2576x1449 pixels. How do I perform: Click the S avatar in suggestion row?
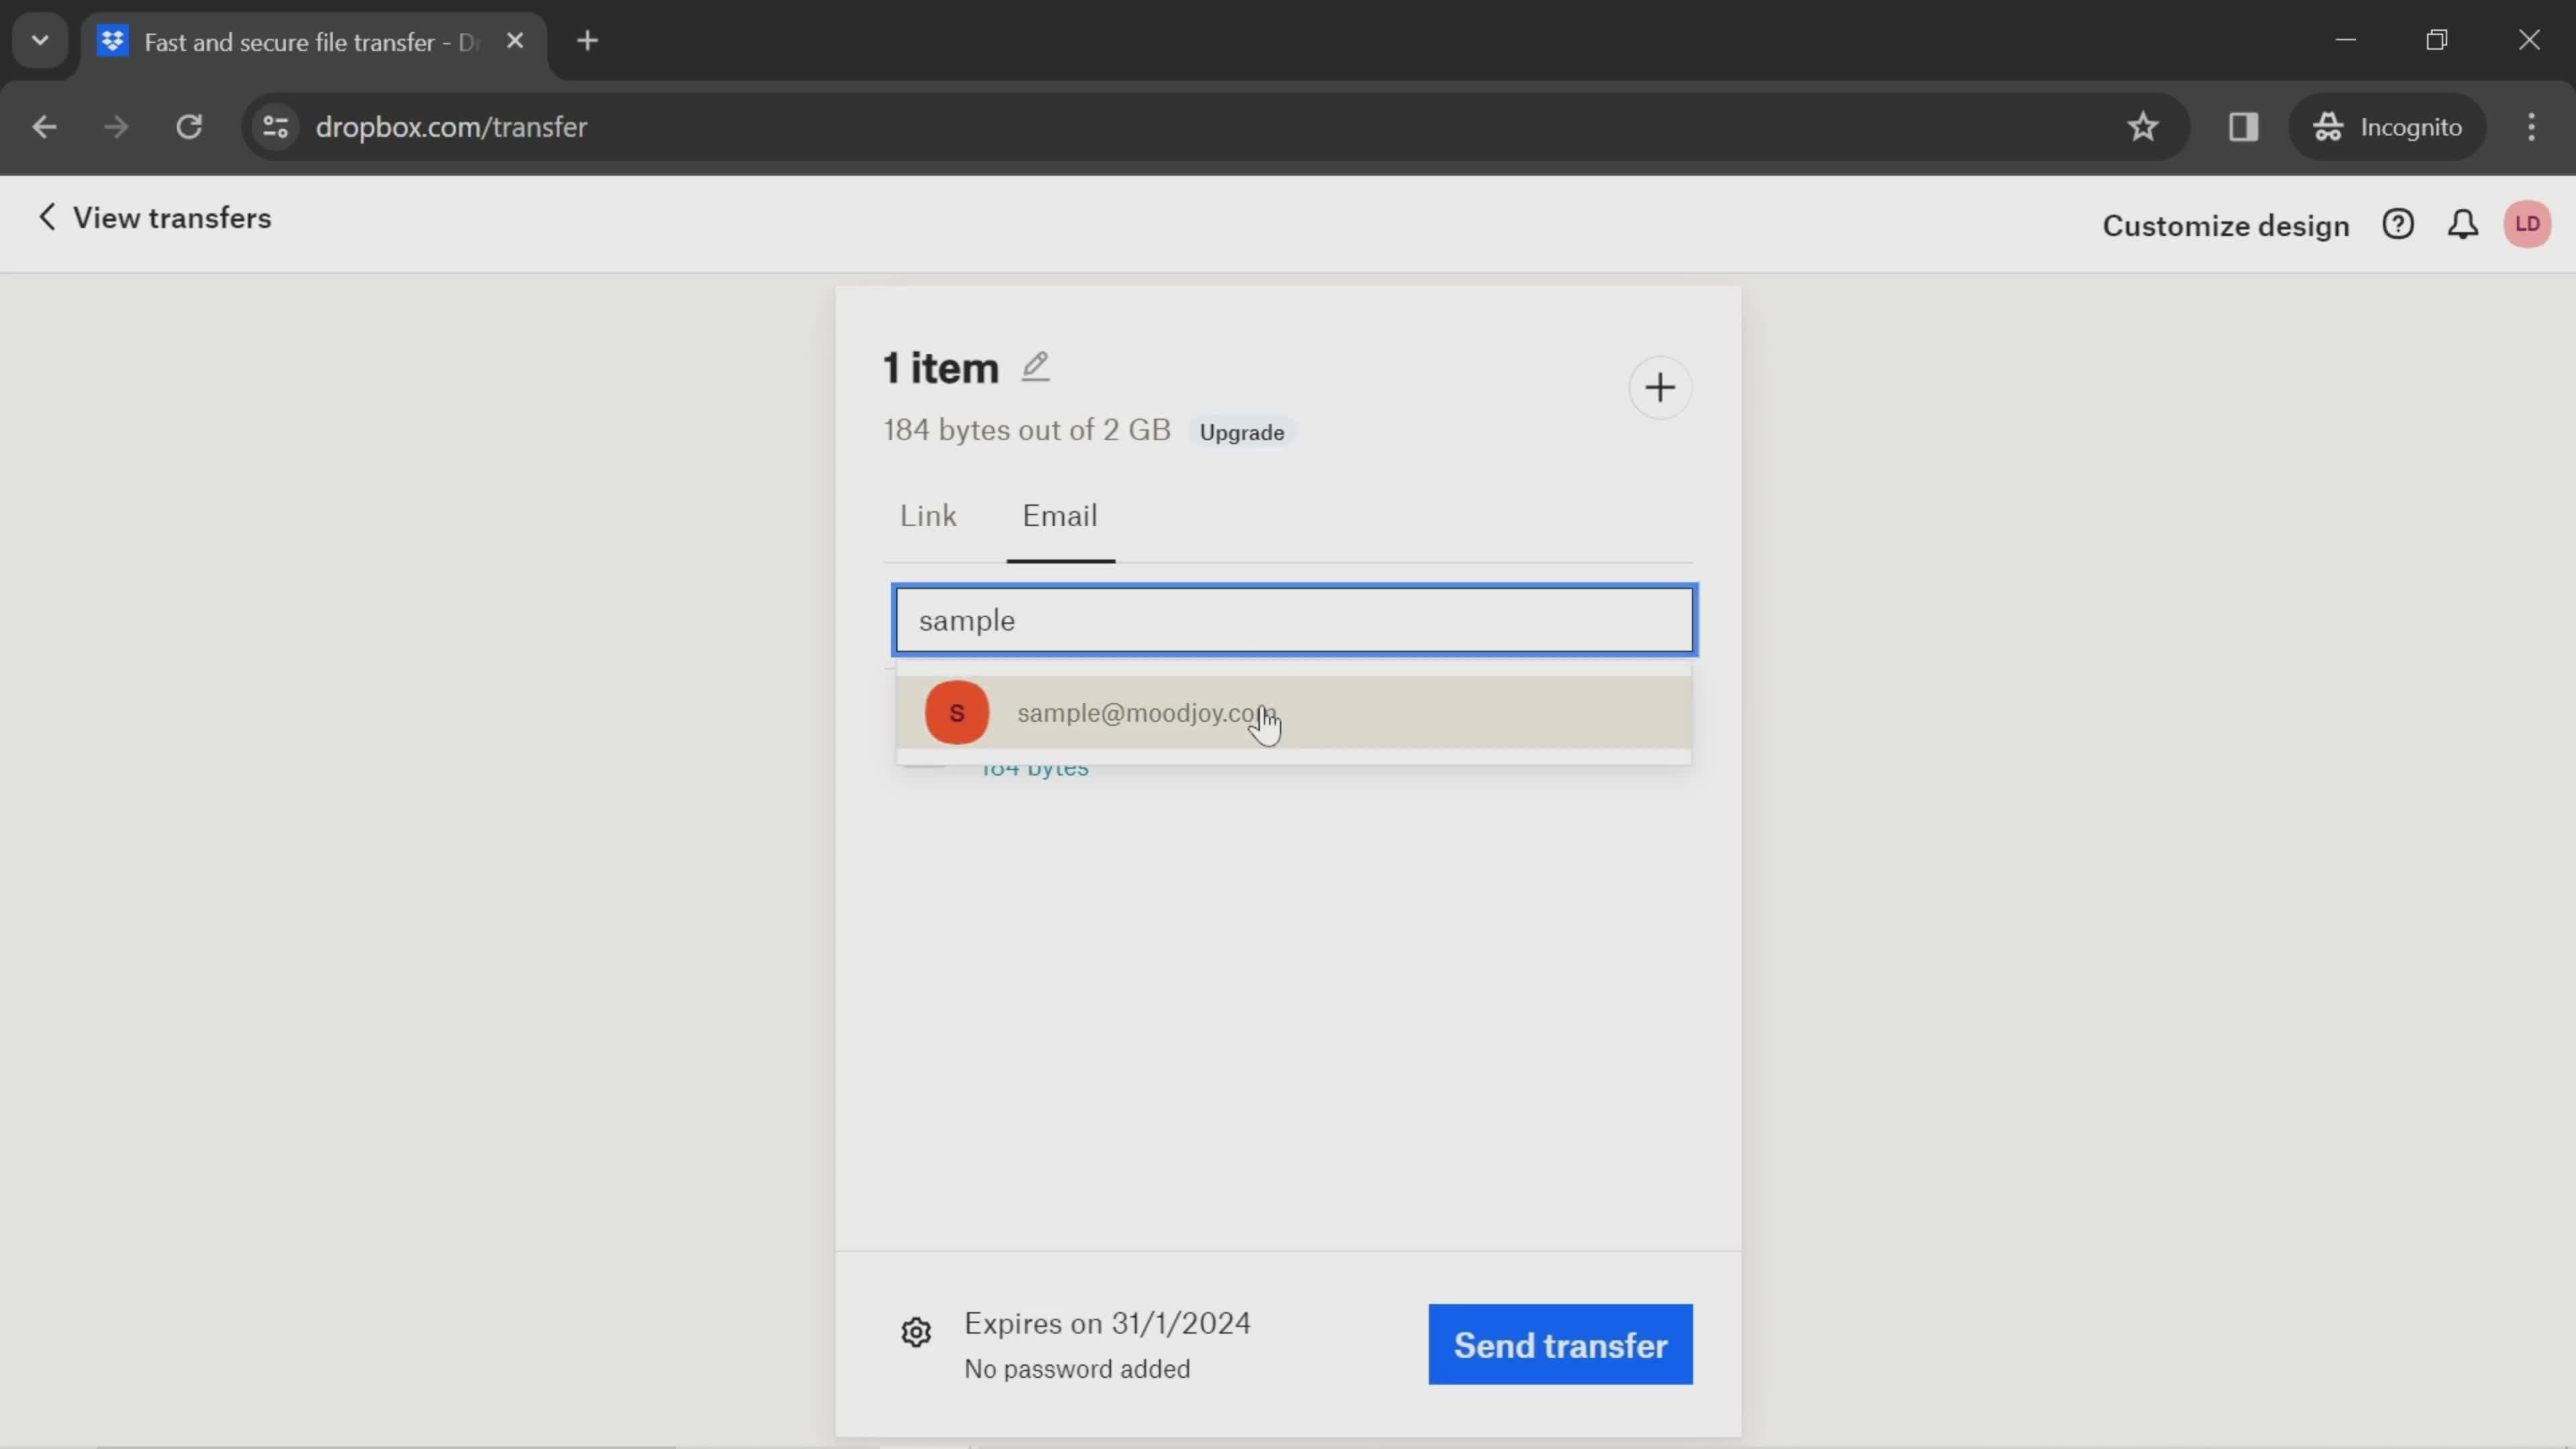point(957,713)
